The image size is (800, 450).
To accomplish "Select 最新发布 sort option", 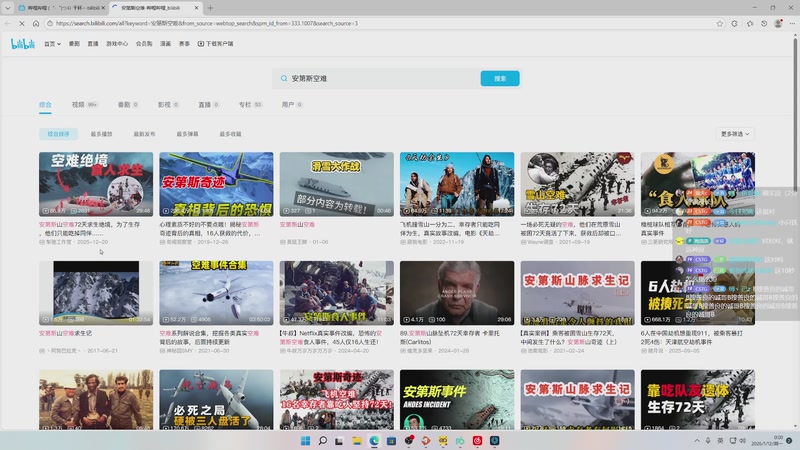I will click(x=144, y=134).
